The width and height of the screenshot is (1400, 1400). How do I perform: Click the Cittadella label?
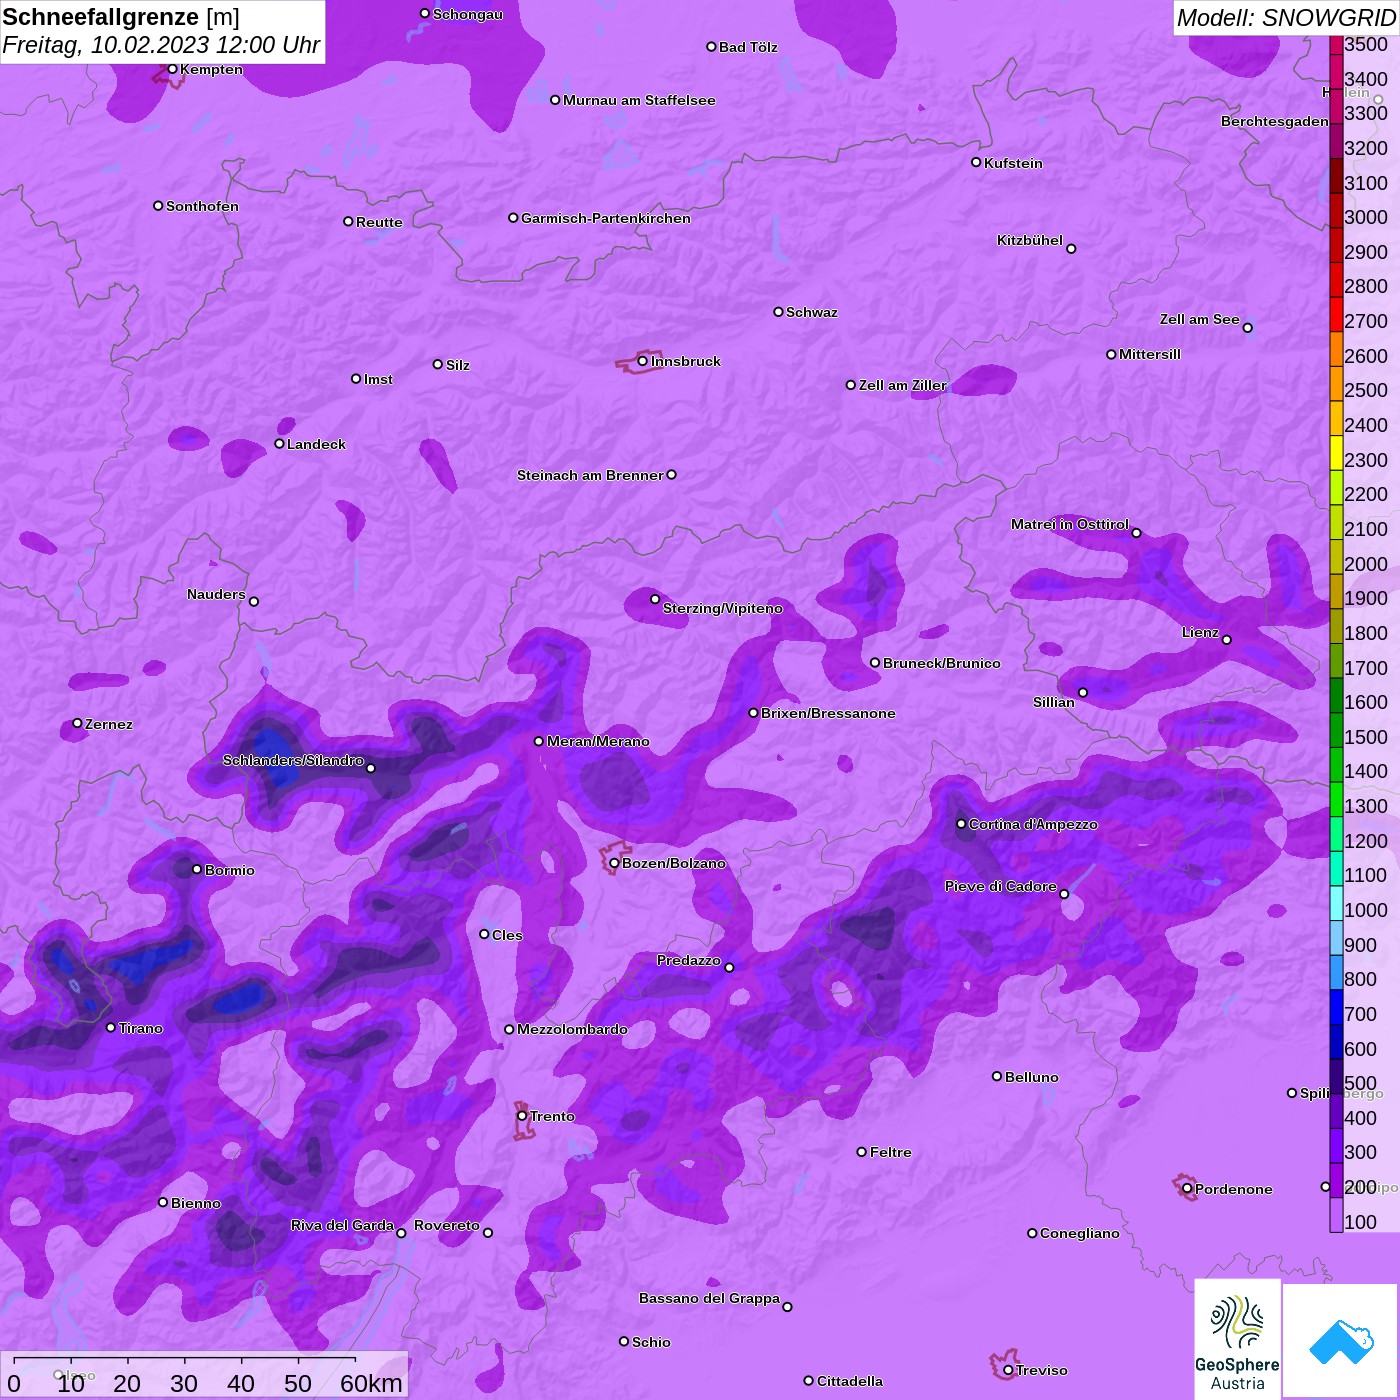coord(850,1381)
